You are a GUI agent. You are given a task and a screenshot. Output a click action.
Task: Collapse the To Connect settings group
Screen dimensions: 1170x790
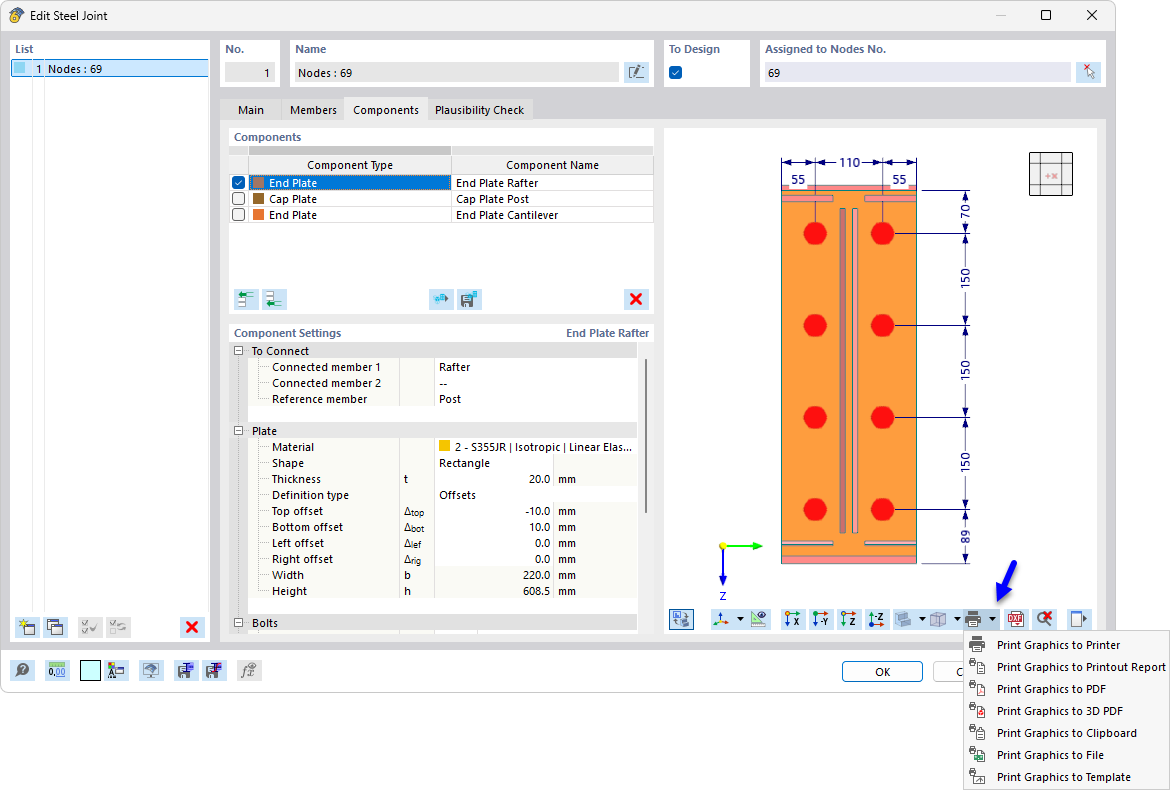point(239,351)
